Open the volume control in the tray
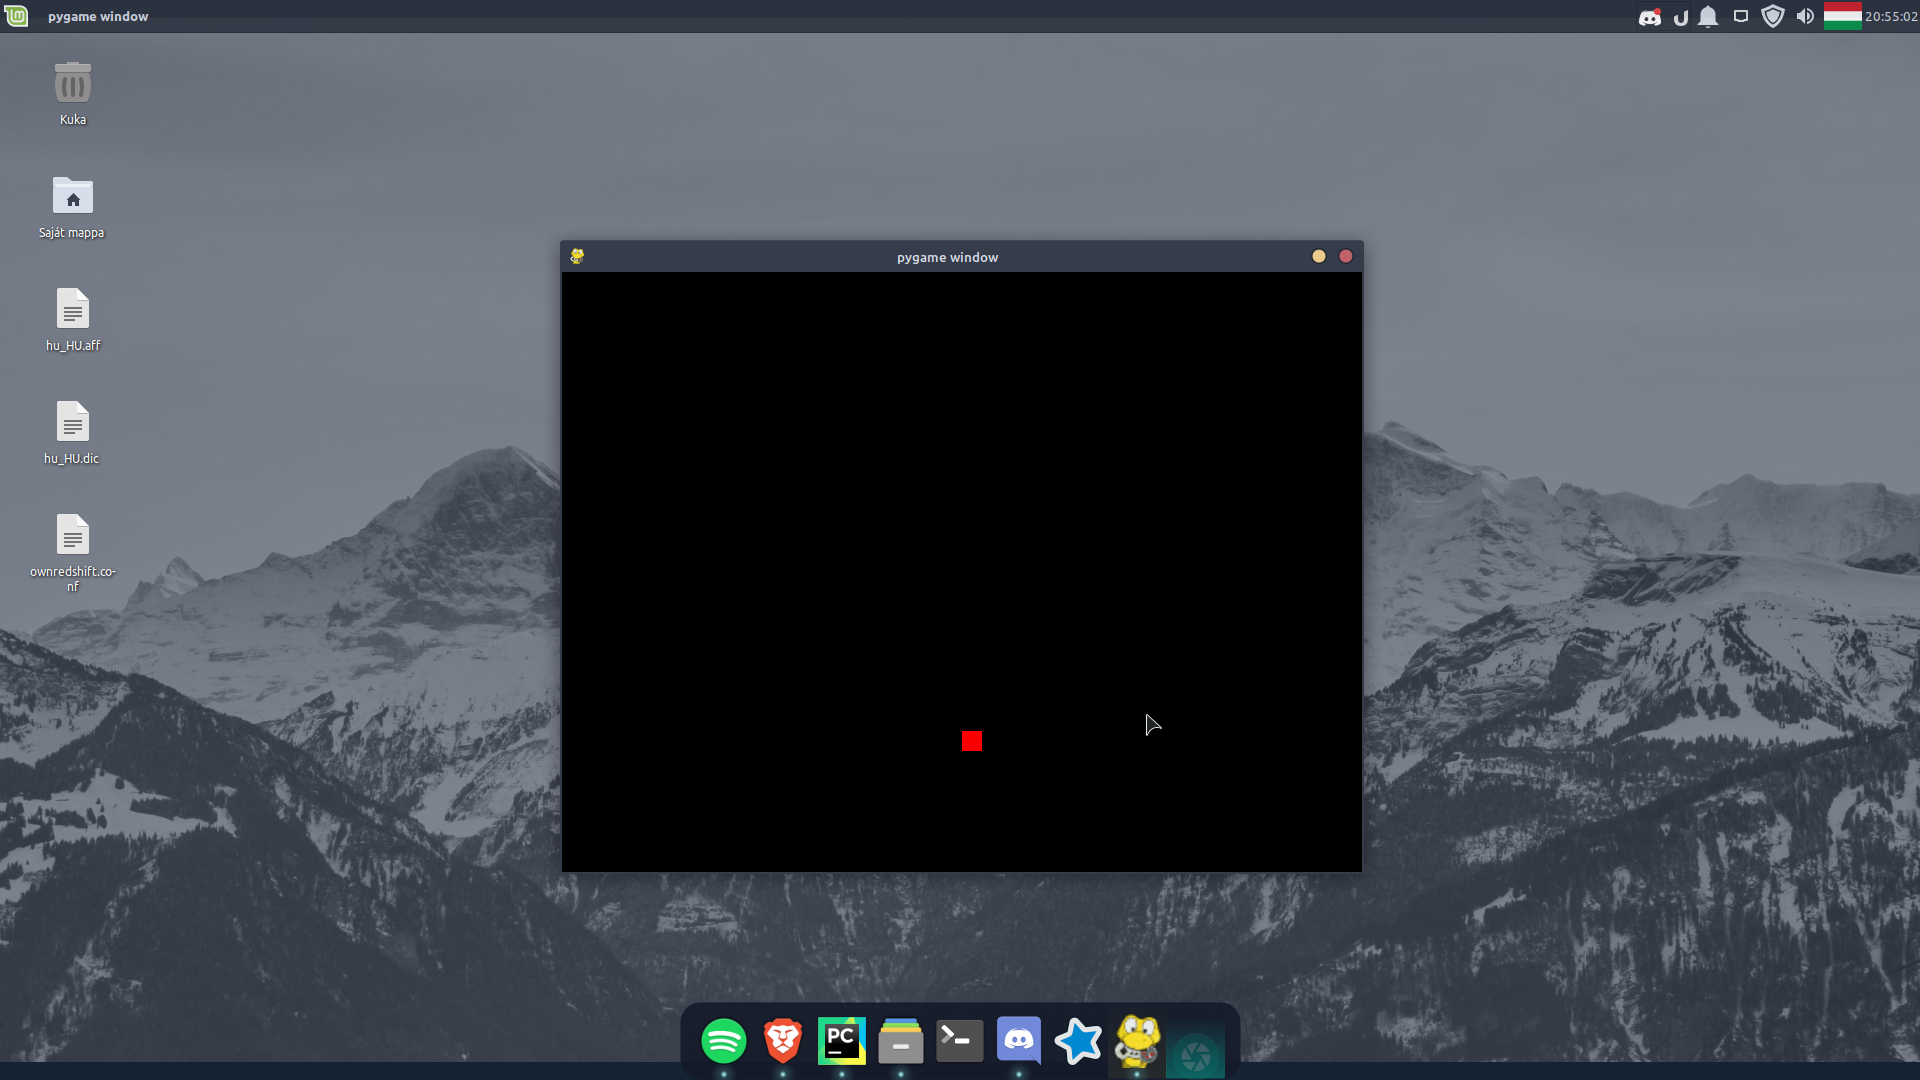 1806,16
